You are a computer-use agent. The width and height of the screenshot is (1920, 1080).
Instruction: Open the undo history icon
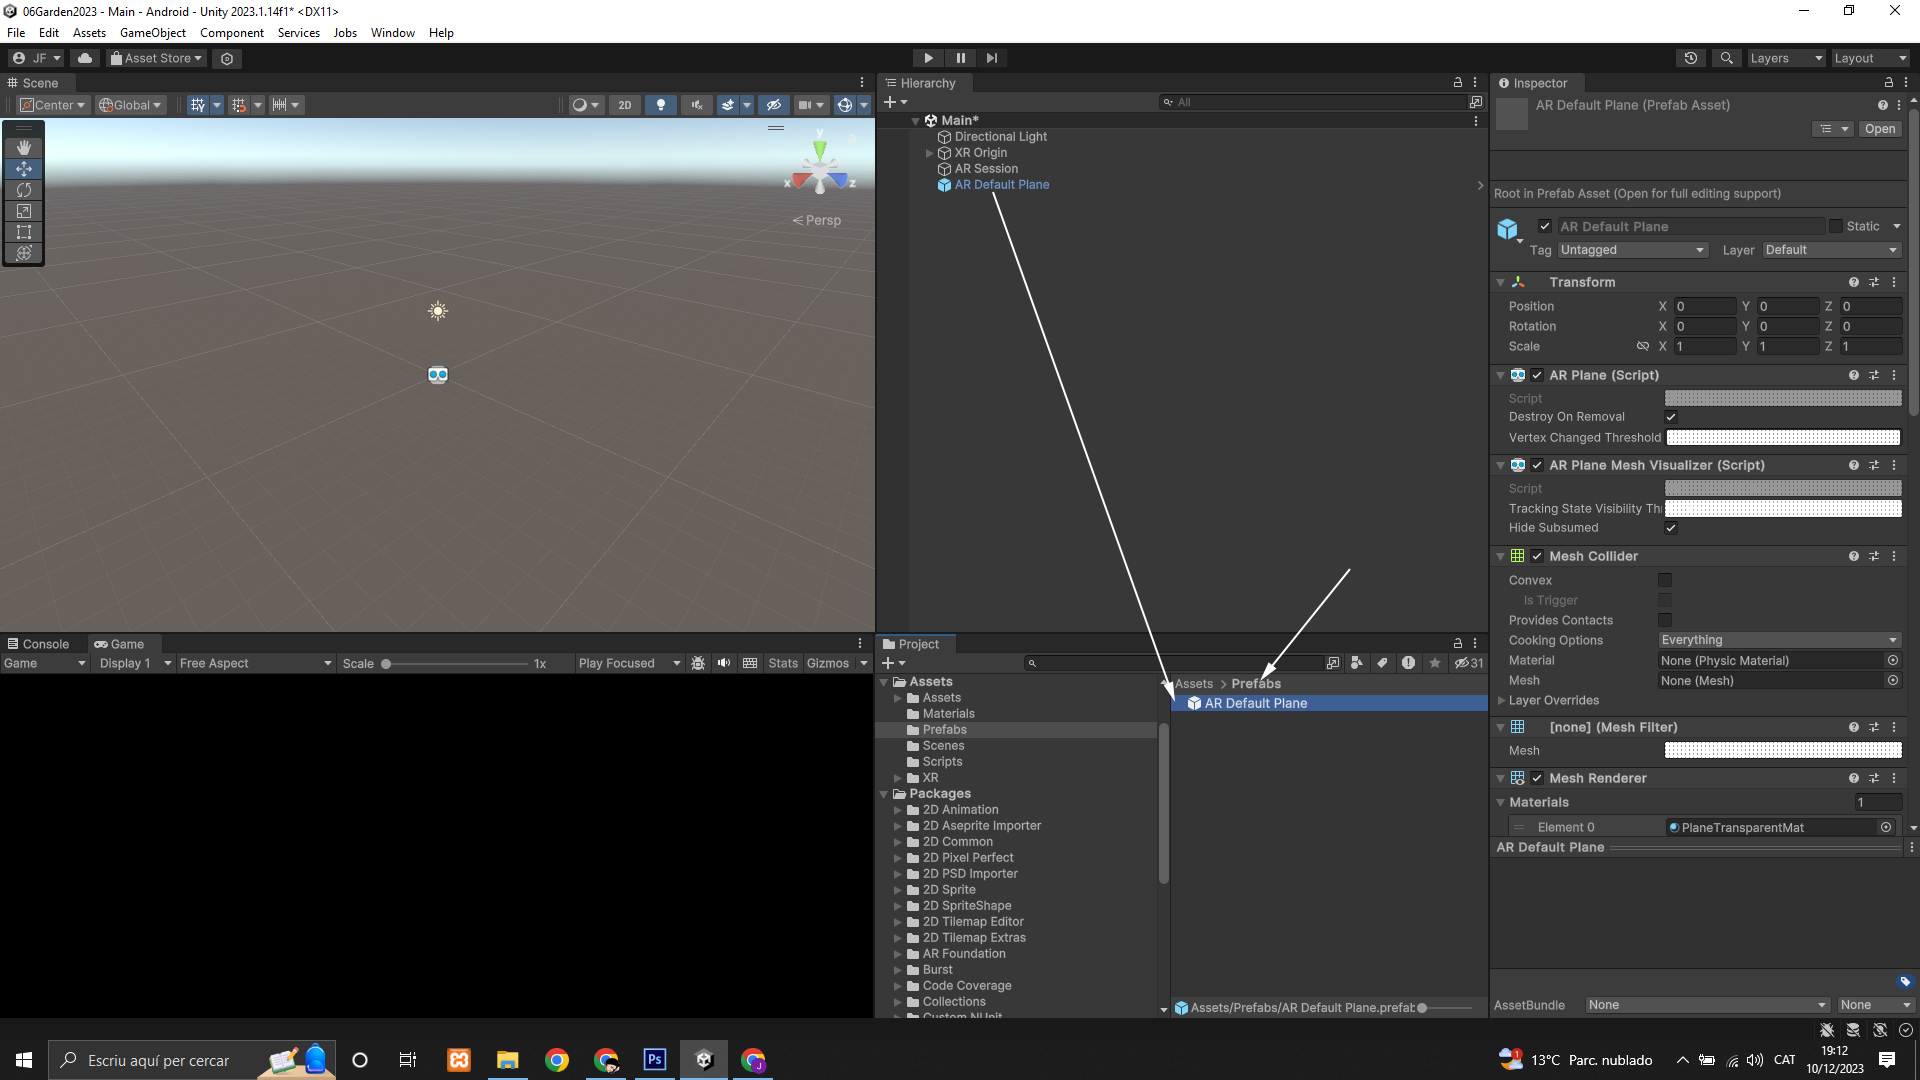pos(1691,58)
